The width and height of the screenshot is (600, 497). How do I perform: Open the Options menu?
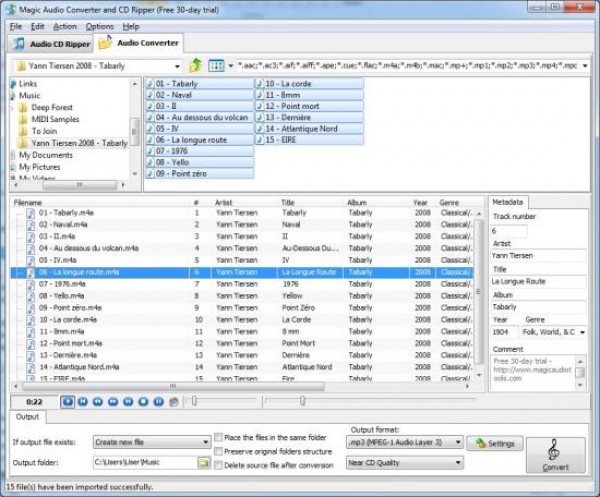click(99, 26)
